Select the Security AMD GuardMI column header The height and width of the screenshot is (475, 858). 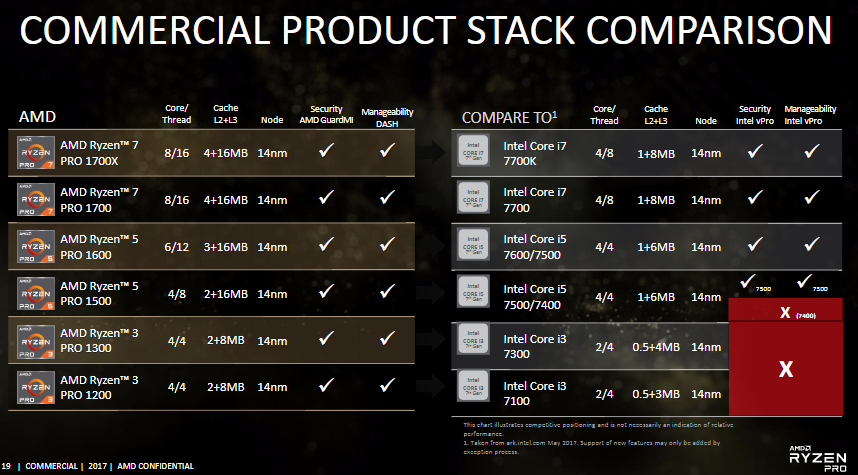click(x=326, y=114)
